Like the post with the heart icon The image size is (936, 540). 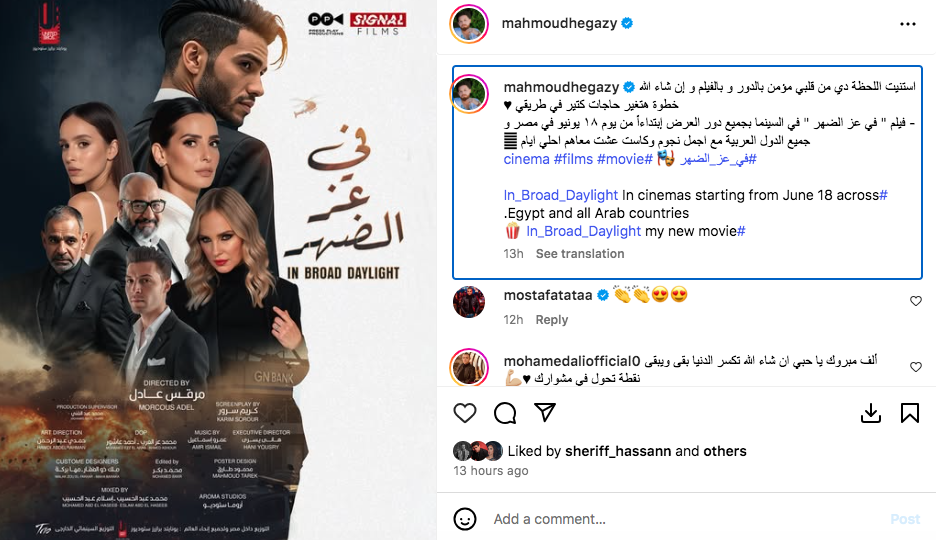(x=464, y=413)
